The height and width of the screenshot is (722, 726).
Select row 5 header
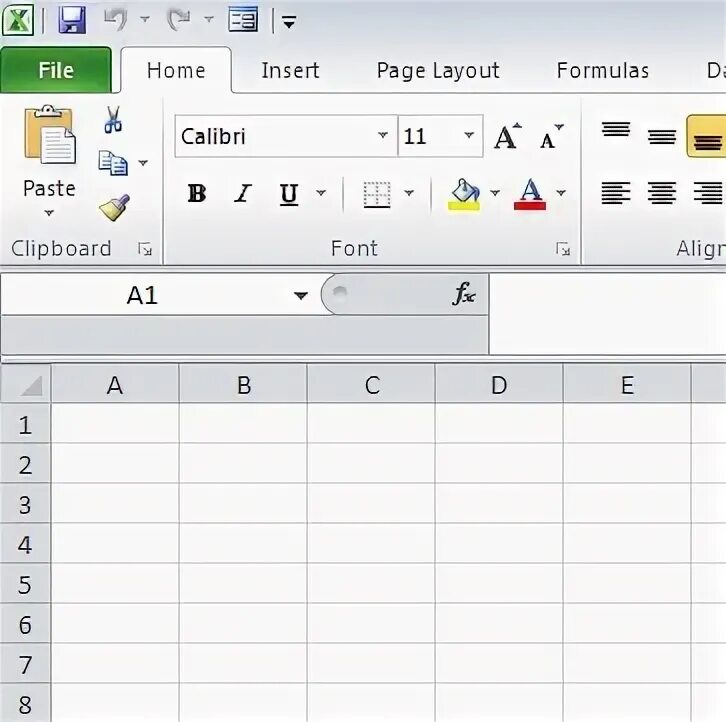(25, 584)
